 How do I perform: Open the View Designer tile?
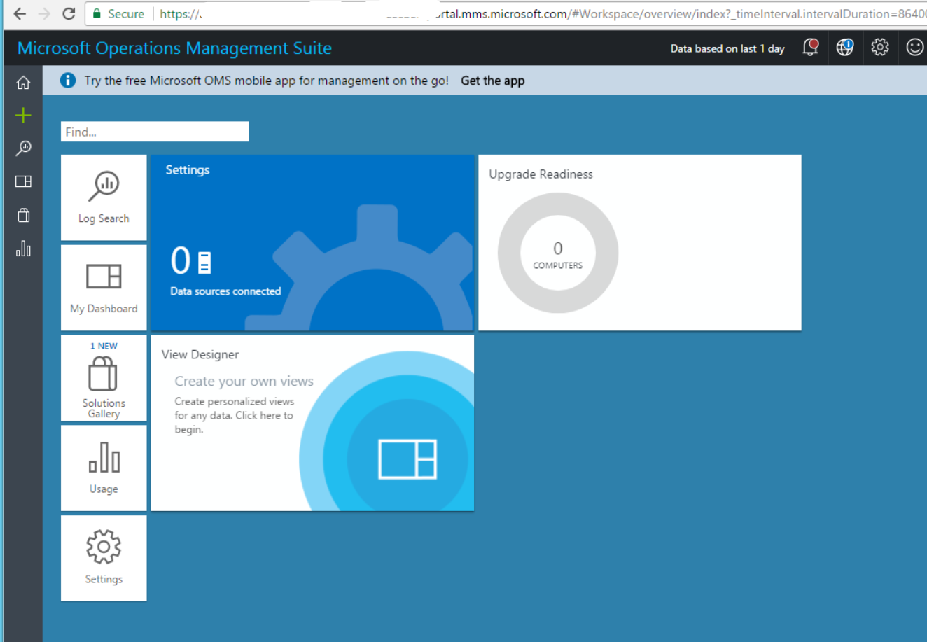(312, 423)
